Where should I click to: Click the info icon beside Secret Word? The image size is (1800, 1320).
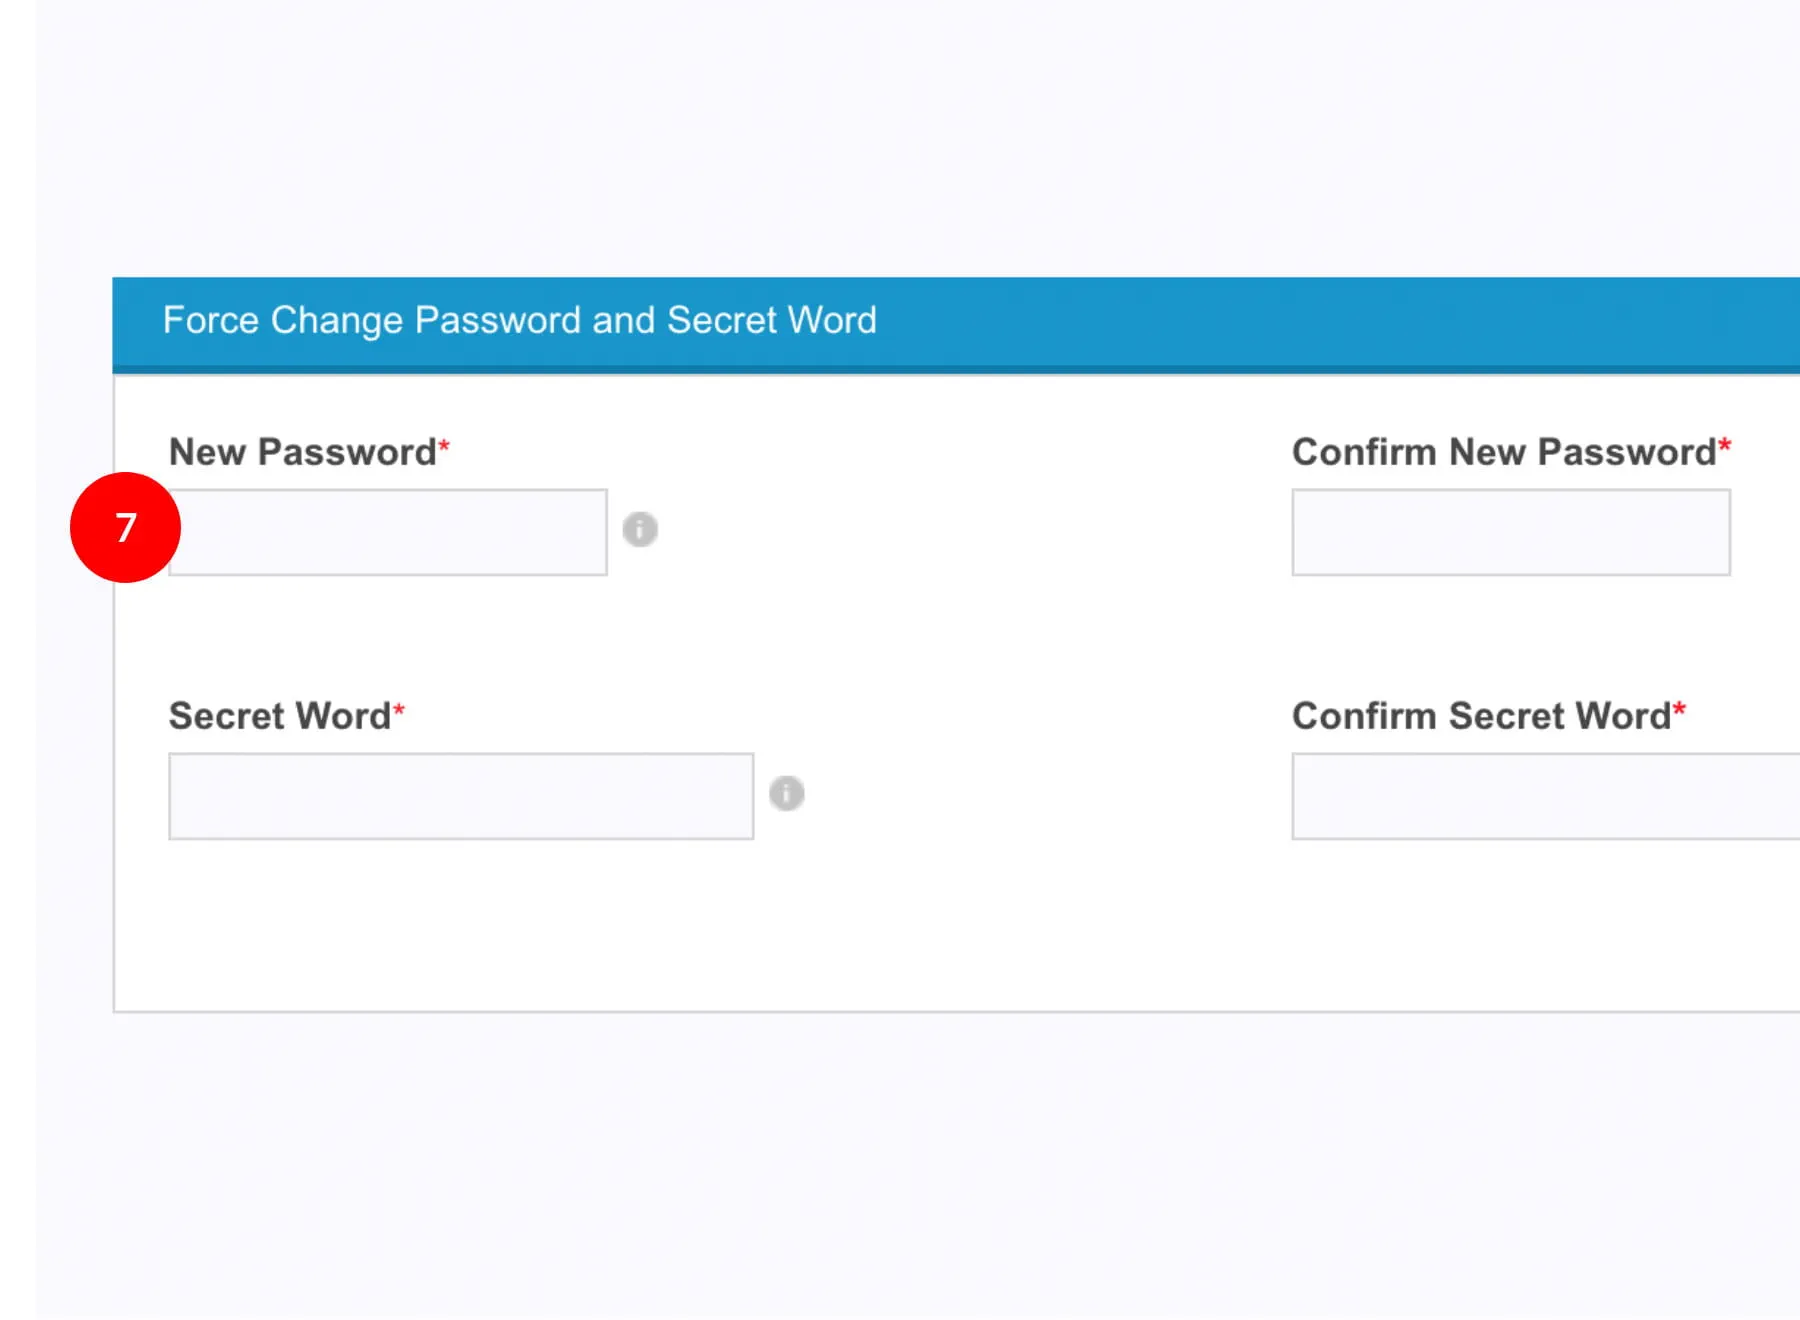coord(786,793)
